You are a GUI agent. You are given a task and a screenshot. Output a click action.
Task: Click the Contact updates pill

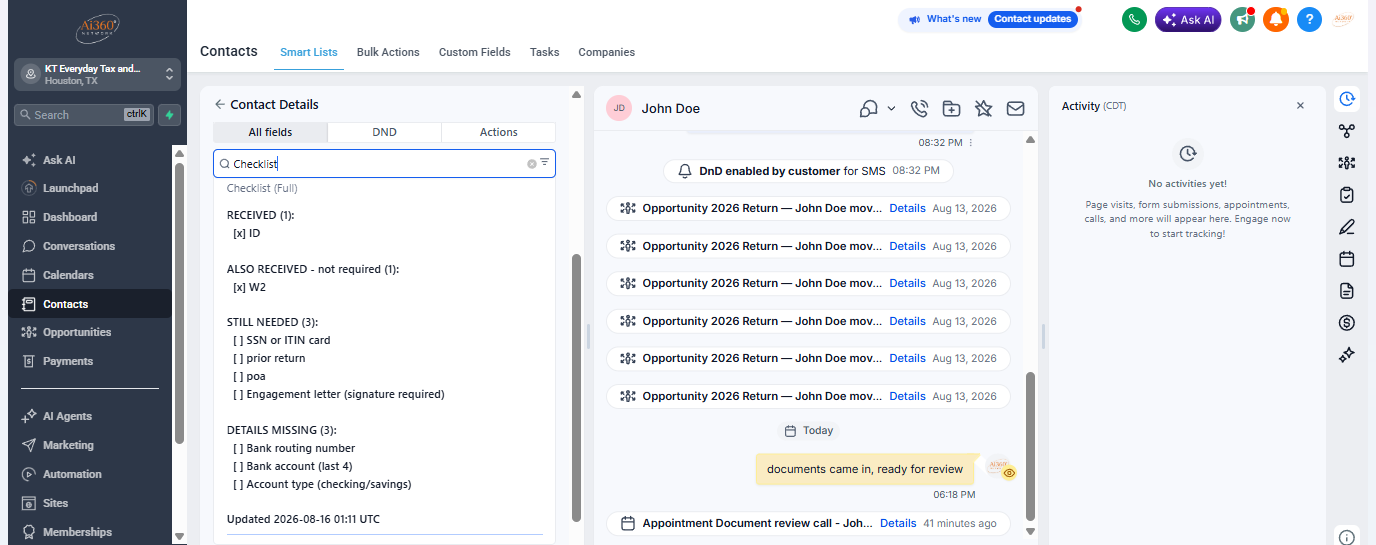1033,19
